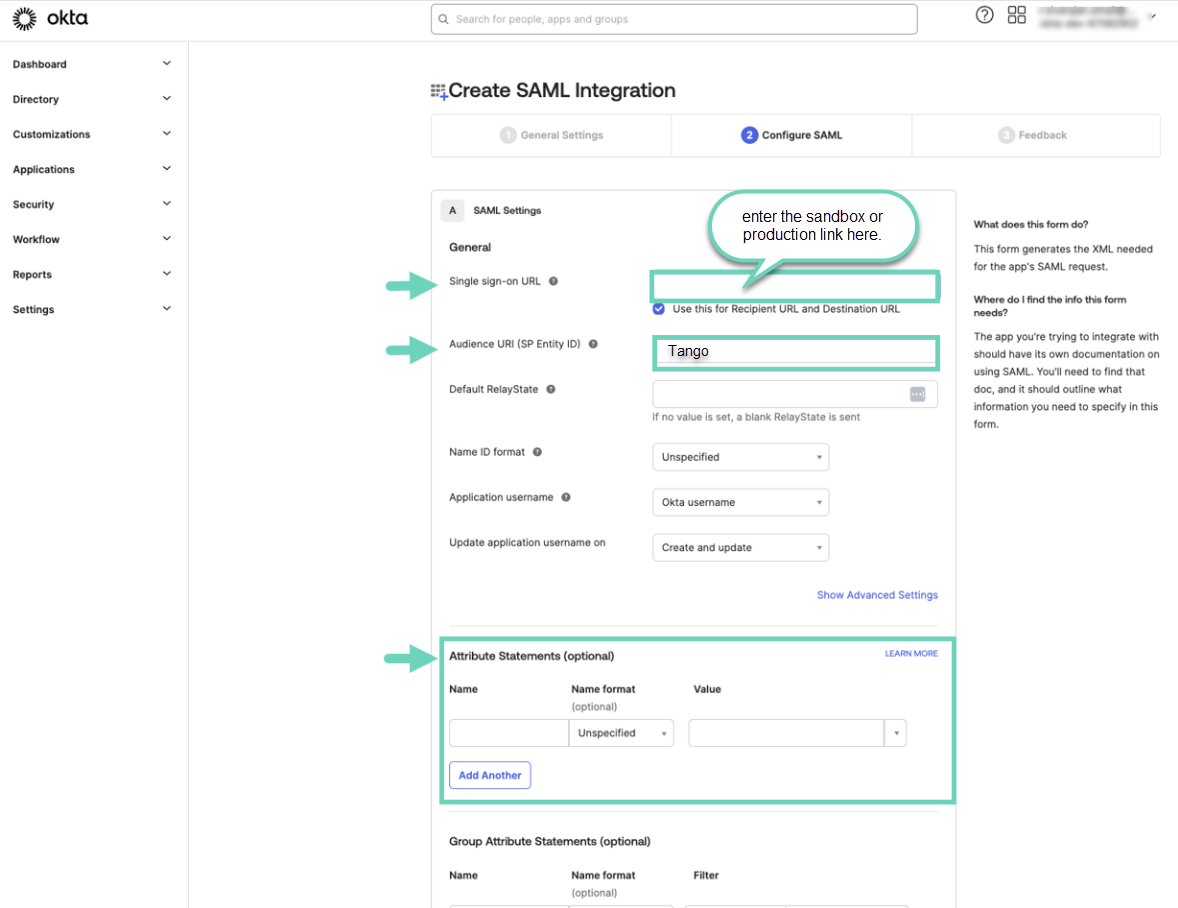This screenshot has width=1178, height=908.
Task: Click info icon beside Default RelayState
Action: coord(551,389)
